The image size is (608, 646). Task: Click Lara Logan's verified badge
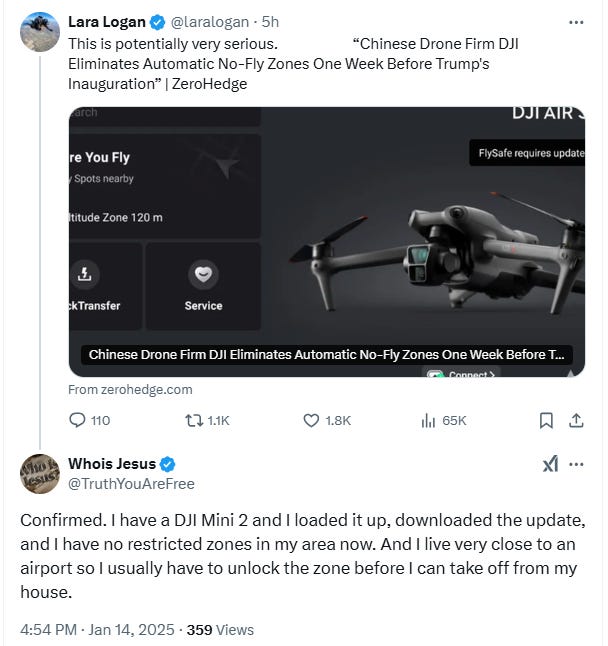pos(157,22)
